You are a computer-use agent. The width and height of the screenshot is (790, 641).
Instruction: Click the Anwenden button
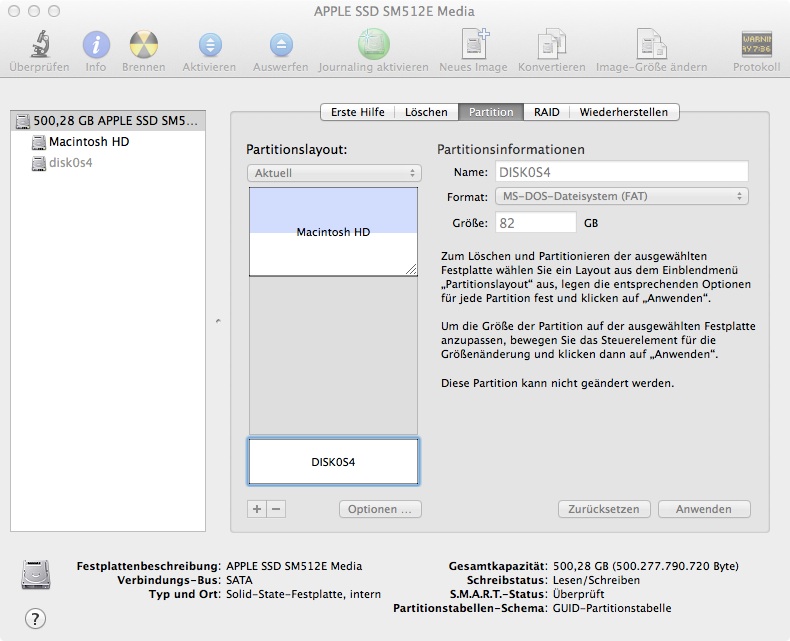[x=704, y=509]
